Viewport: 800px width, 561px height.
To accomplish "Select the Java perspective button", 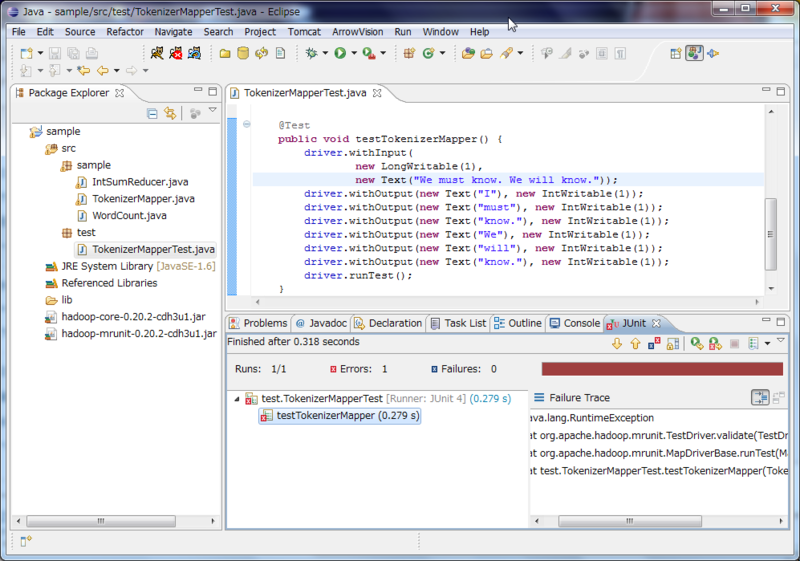I will [x=694, y=53].
